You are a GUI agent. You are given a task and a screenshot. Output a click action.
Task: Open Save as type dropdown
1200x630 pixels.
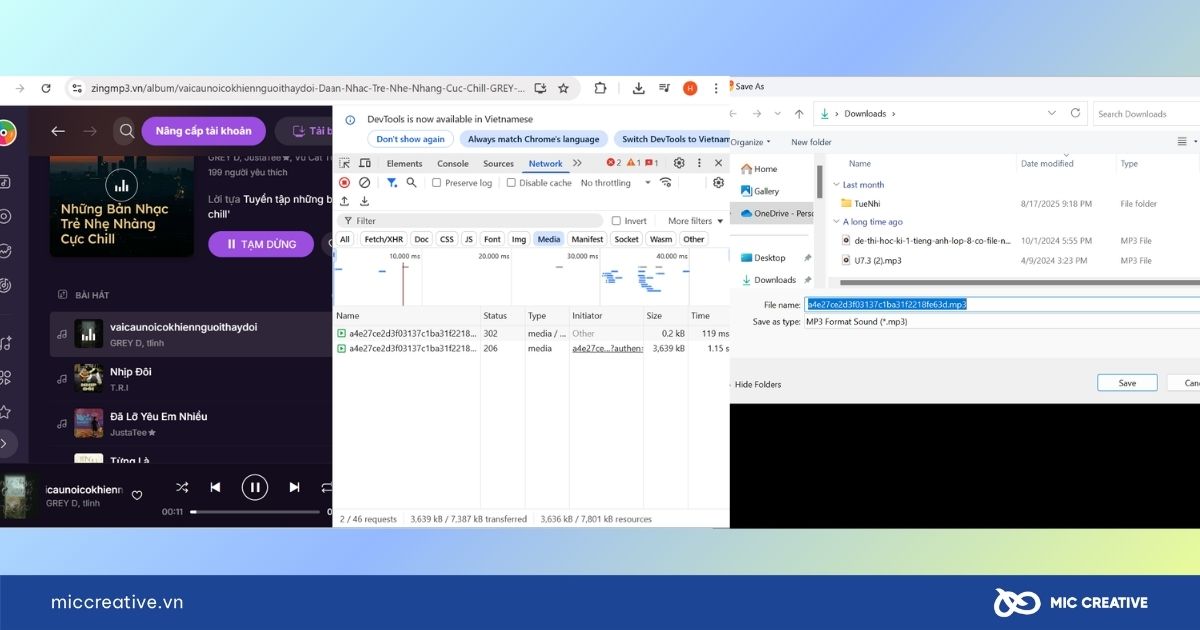1003,322
